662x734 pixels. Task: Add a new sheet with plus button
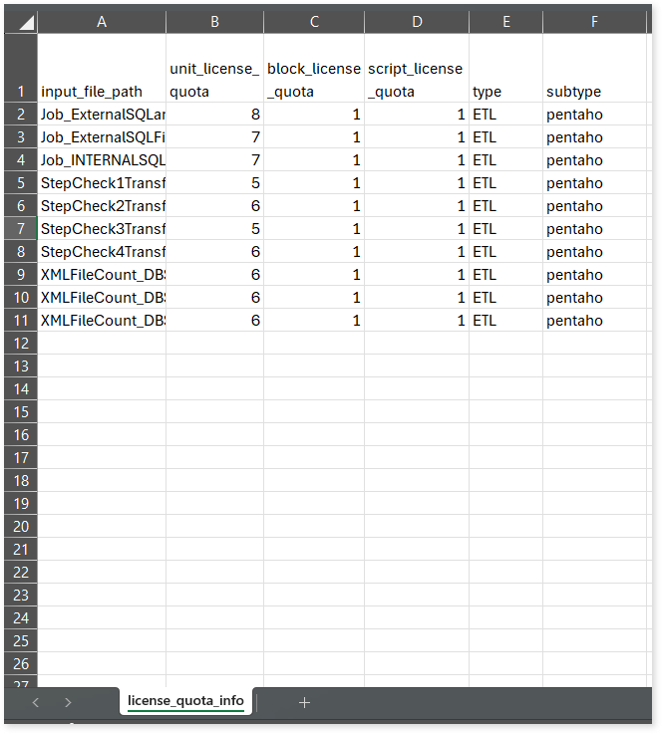(x=305, y=702)
